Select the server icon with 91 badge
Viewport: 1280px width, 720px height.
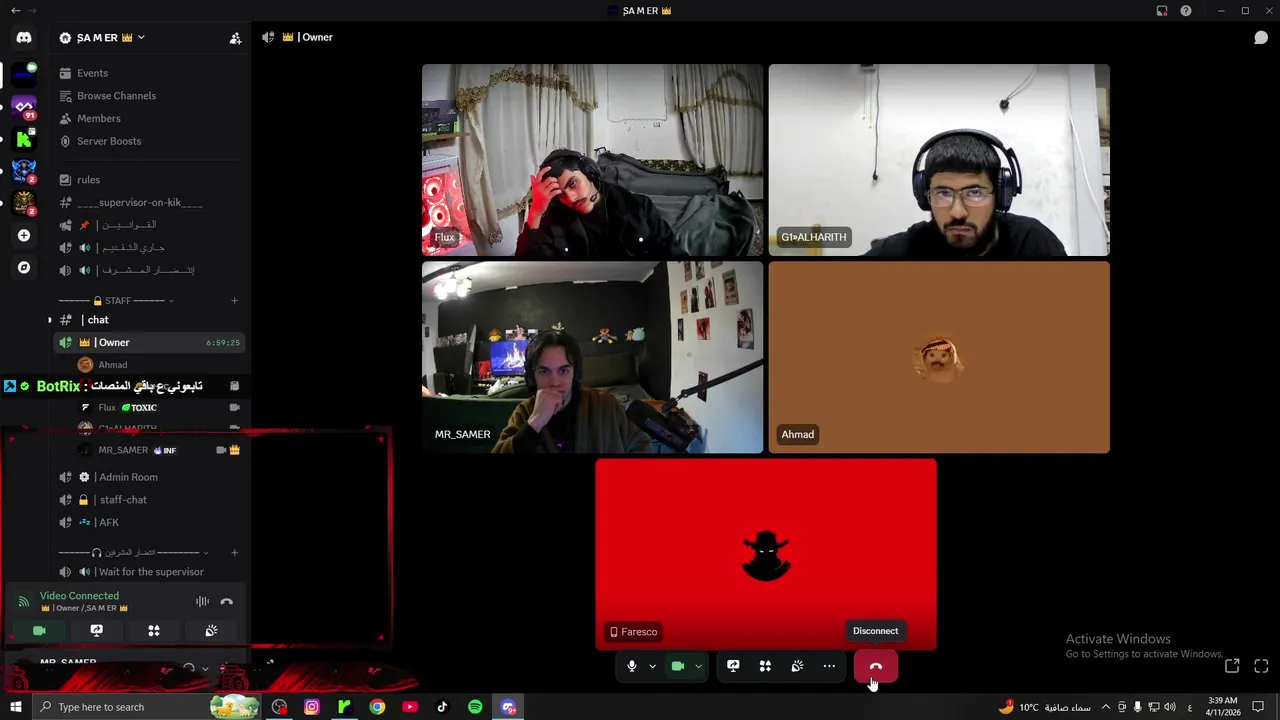click(24, 106)
